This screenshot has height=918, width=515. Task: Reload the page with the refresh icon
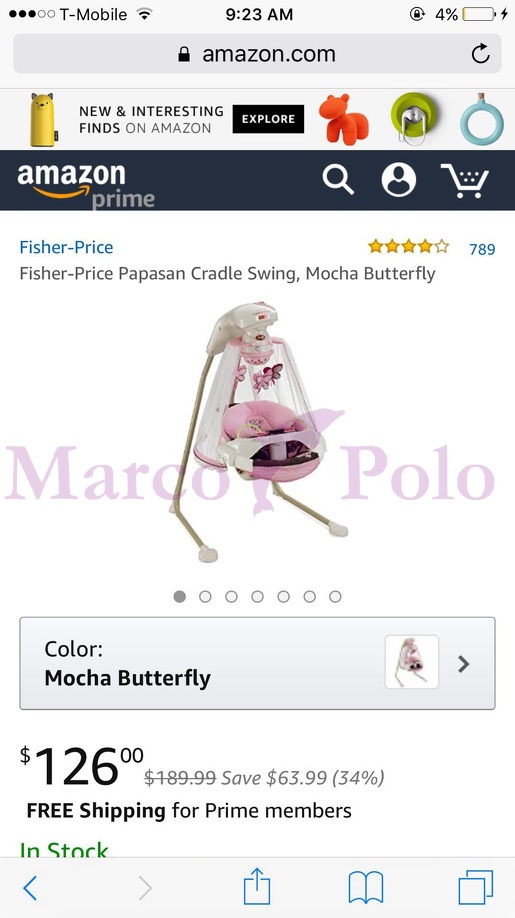[480, 54]
